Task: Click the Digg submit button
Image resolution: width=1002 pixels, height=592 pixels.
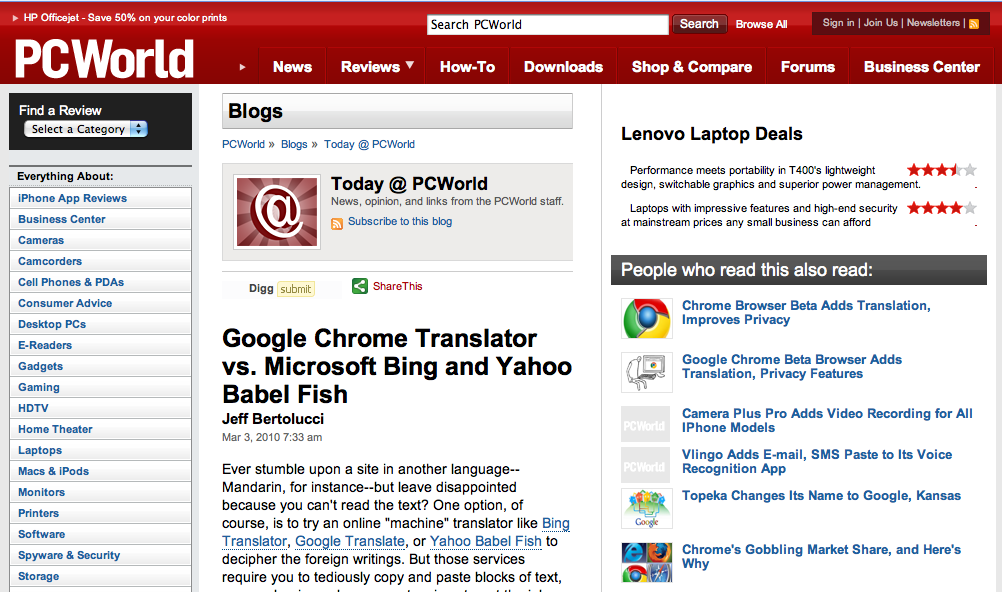Action: click(295, 289)
